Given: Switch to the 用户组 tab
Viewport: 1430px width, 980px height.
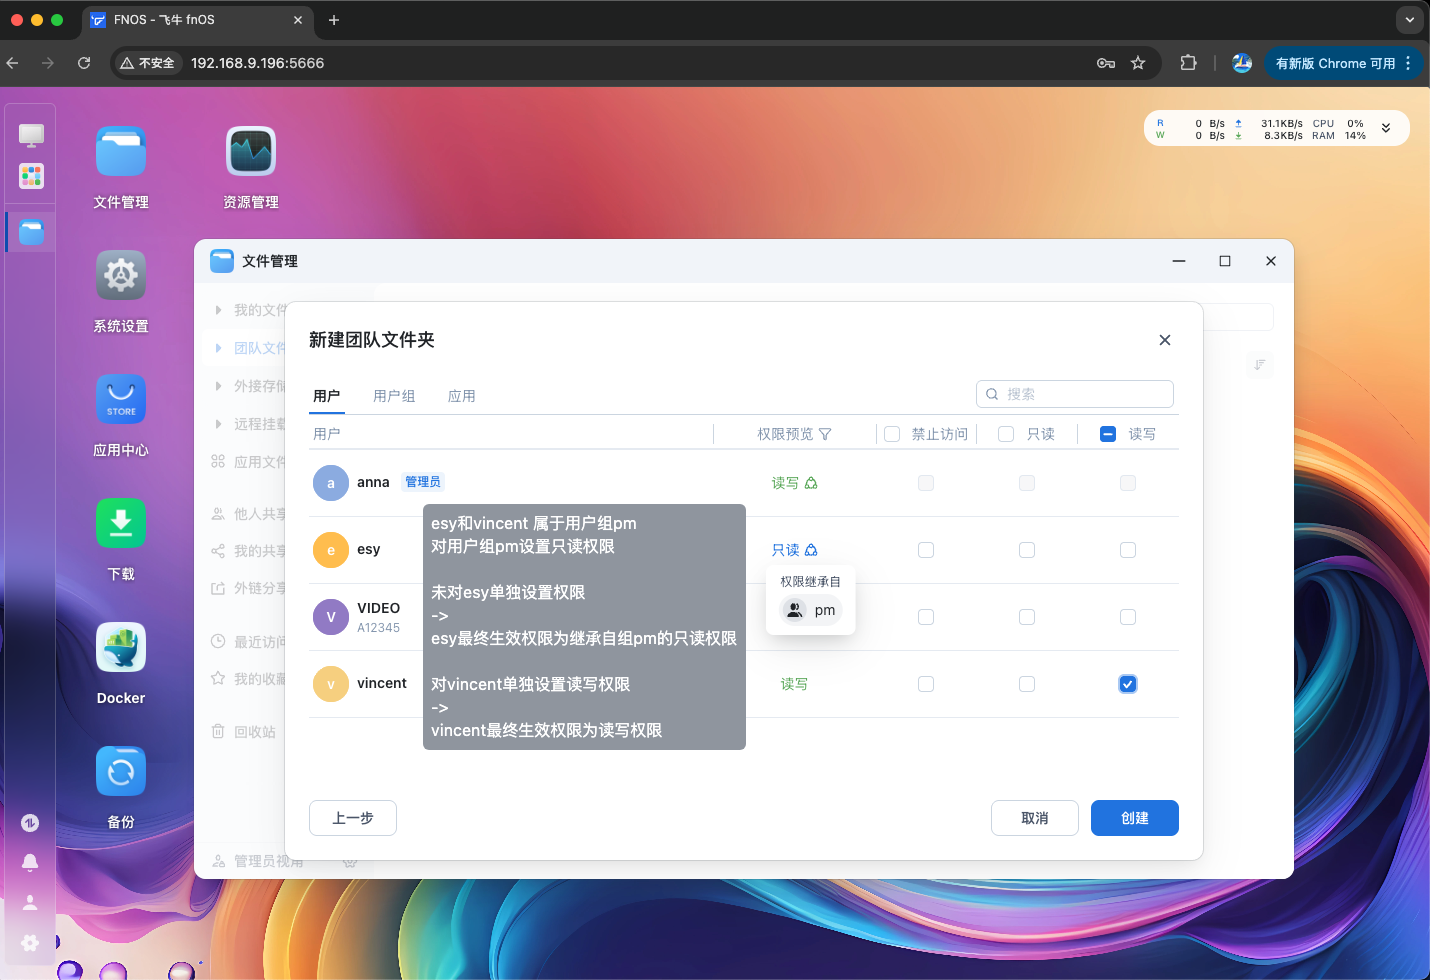Looking at the screenshot, I should (394, 396).
